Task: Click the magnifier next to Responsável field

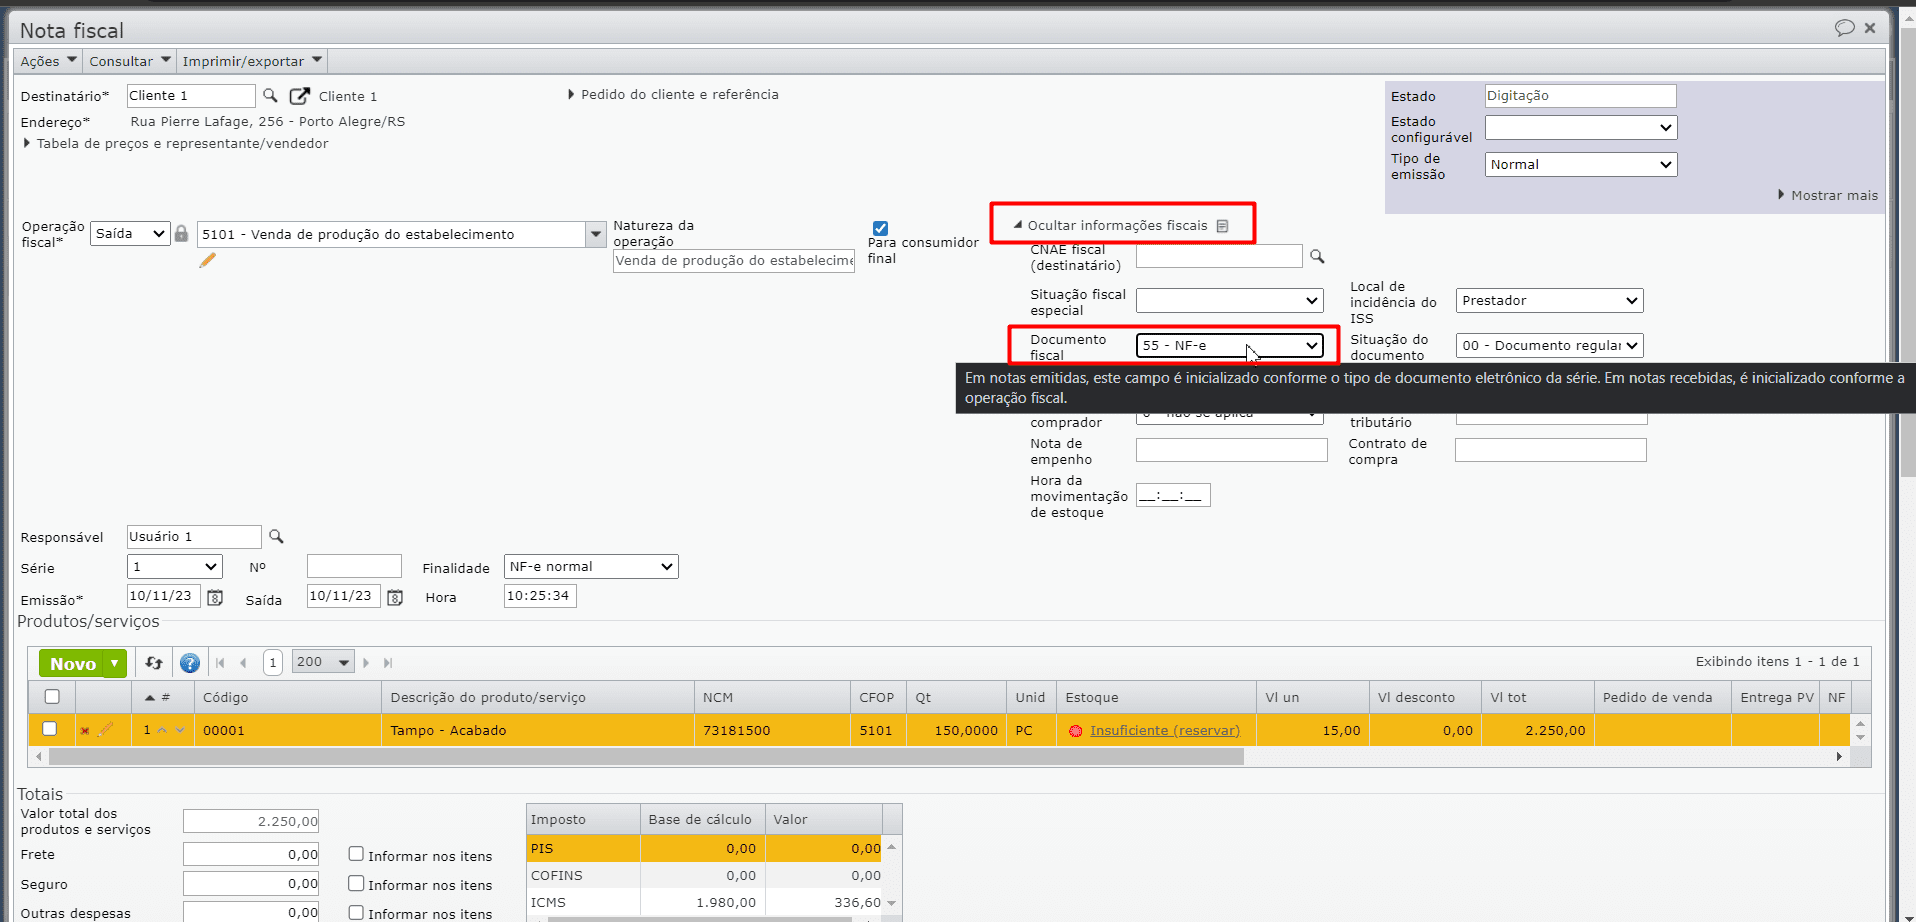Action: click(276, 537)
